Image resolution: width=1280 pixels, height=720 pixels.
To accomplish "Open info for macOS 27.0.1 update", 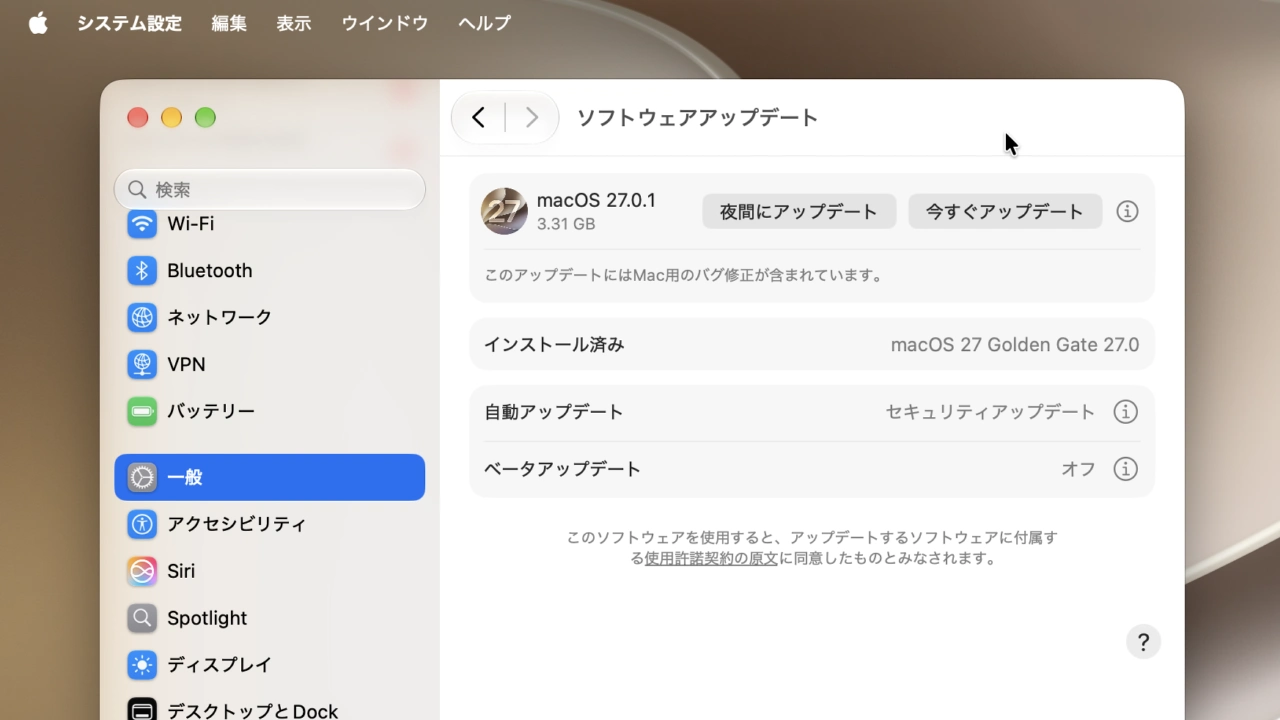I will [x=1127, y=211].
